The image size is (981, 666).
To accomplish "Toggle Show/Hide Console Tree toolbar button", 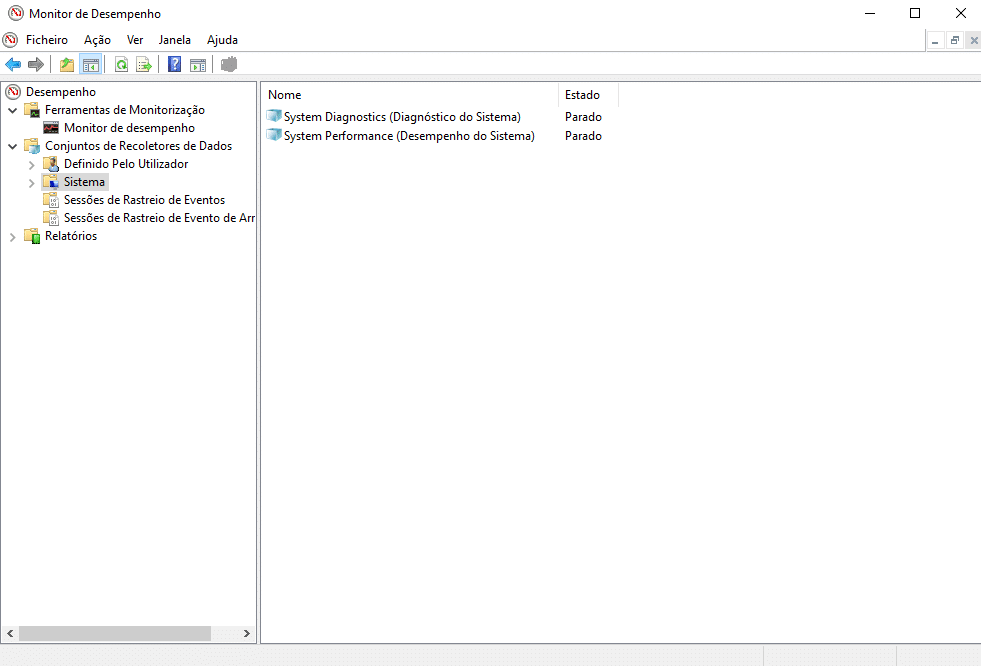I will point(90,65).
